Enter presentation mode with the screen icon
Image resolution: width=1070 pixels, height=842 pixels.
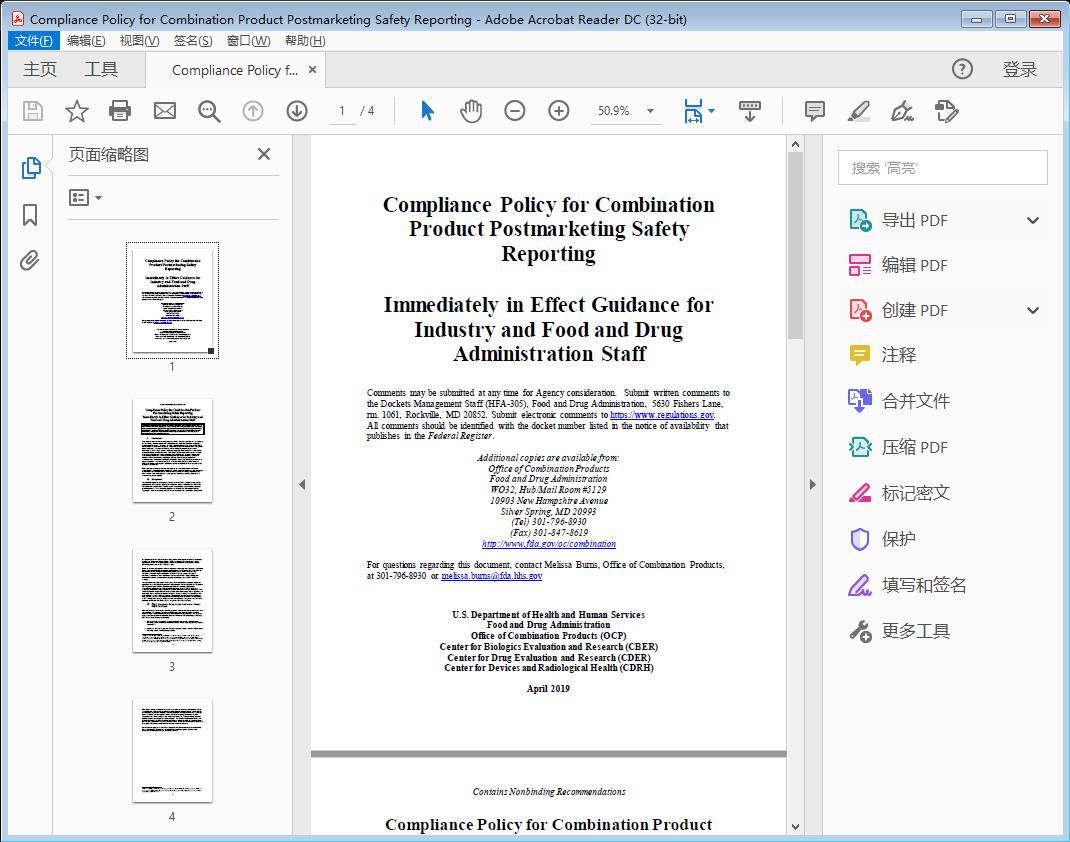click(x=750, y=111)
